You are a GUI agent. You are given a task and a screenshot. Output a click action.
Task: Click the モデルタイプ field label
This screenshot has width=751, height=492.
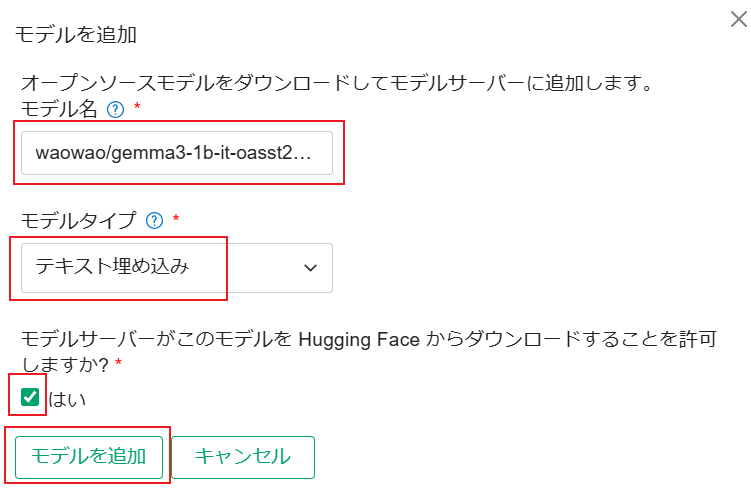(78, 220)
